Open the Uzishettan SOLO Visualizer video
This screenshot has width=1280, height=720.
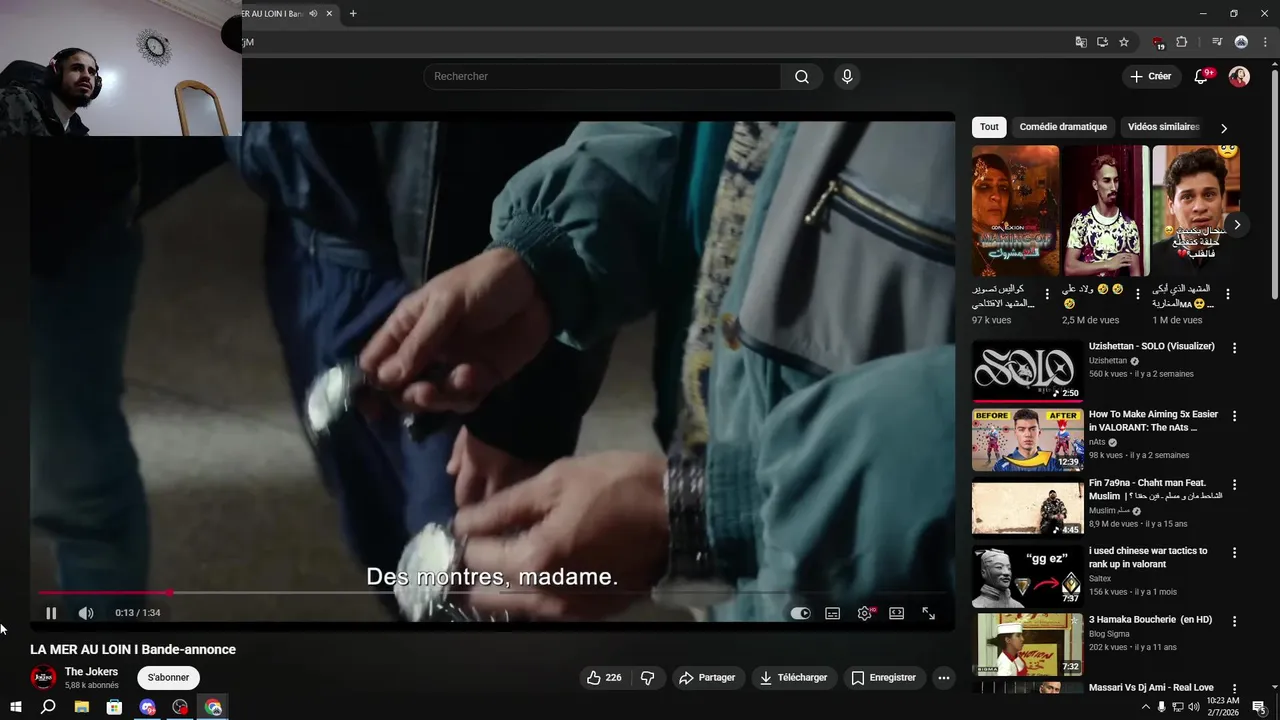(x=1028, y=371)
